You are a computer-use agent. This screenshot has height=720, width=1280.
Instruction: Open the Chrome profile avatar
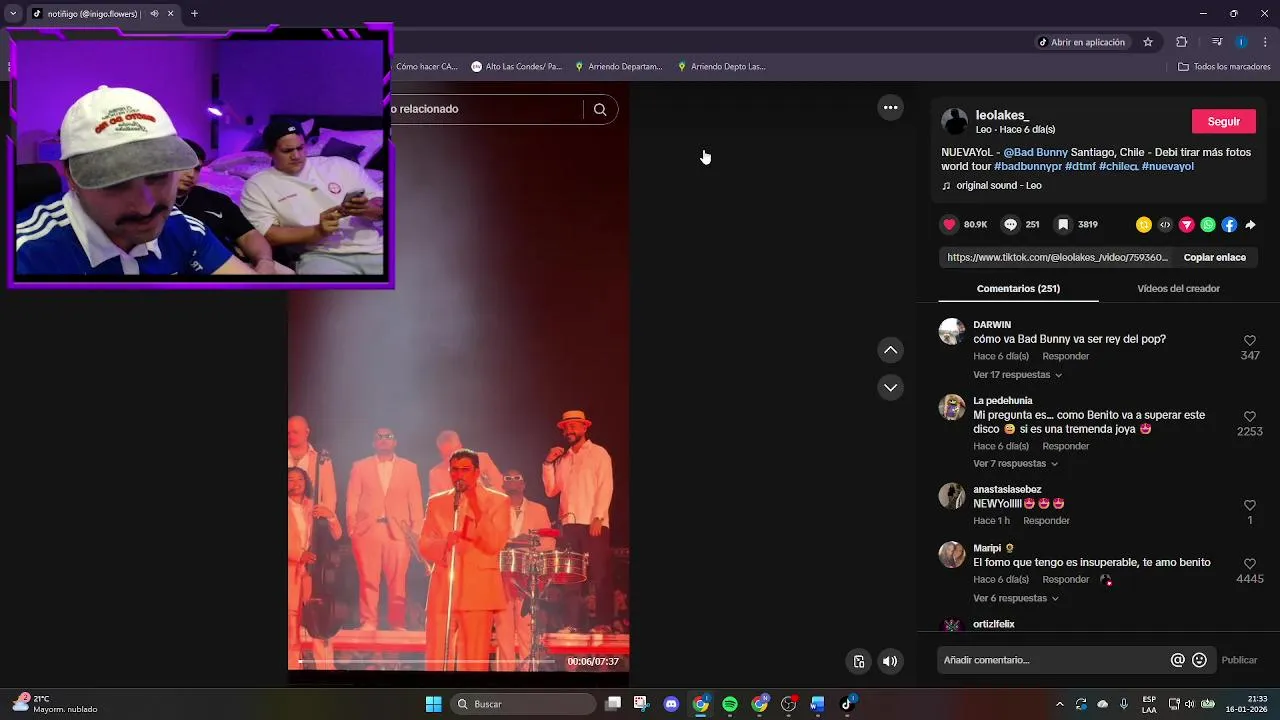(x=1241, y=42)
